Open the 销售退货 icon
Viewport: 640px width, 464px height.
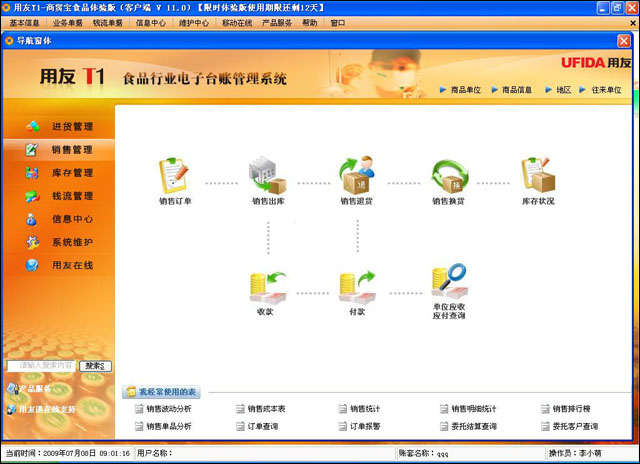click(357, 176)
